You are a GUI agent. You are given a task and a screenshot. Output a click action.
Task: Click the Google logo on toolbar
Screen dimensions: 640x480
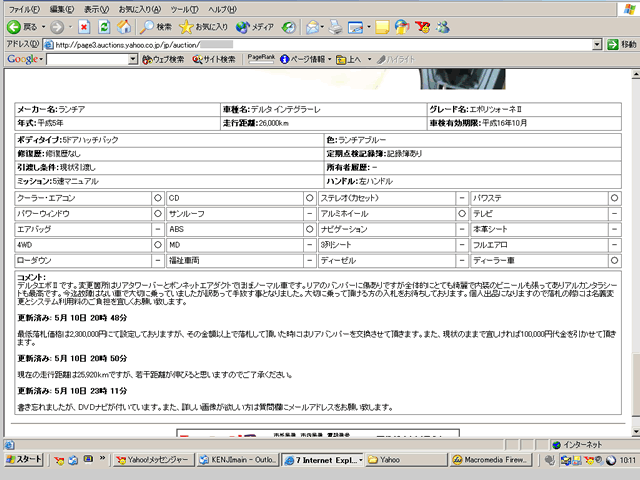click(22, 59)
